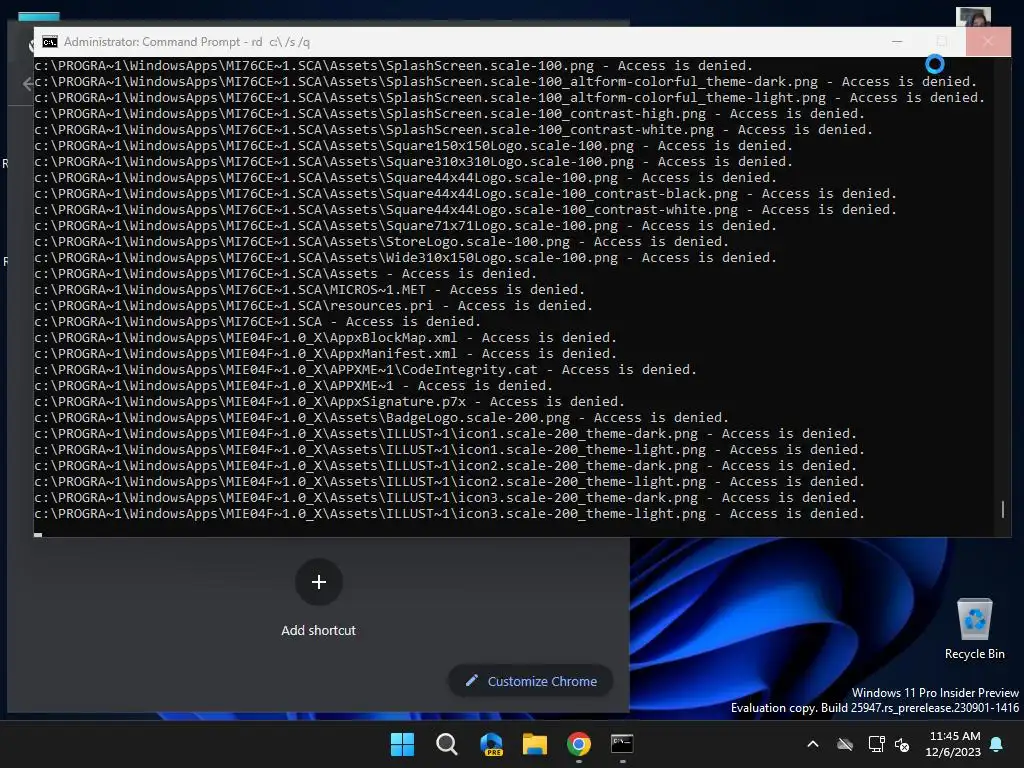Select the Recycle Bin desktop icon

[x=974, y=629]
